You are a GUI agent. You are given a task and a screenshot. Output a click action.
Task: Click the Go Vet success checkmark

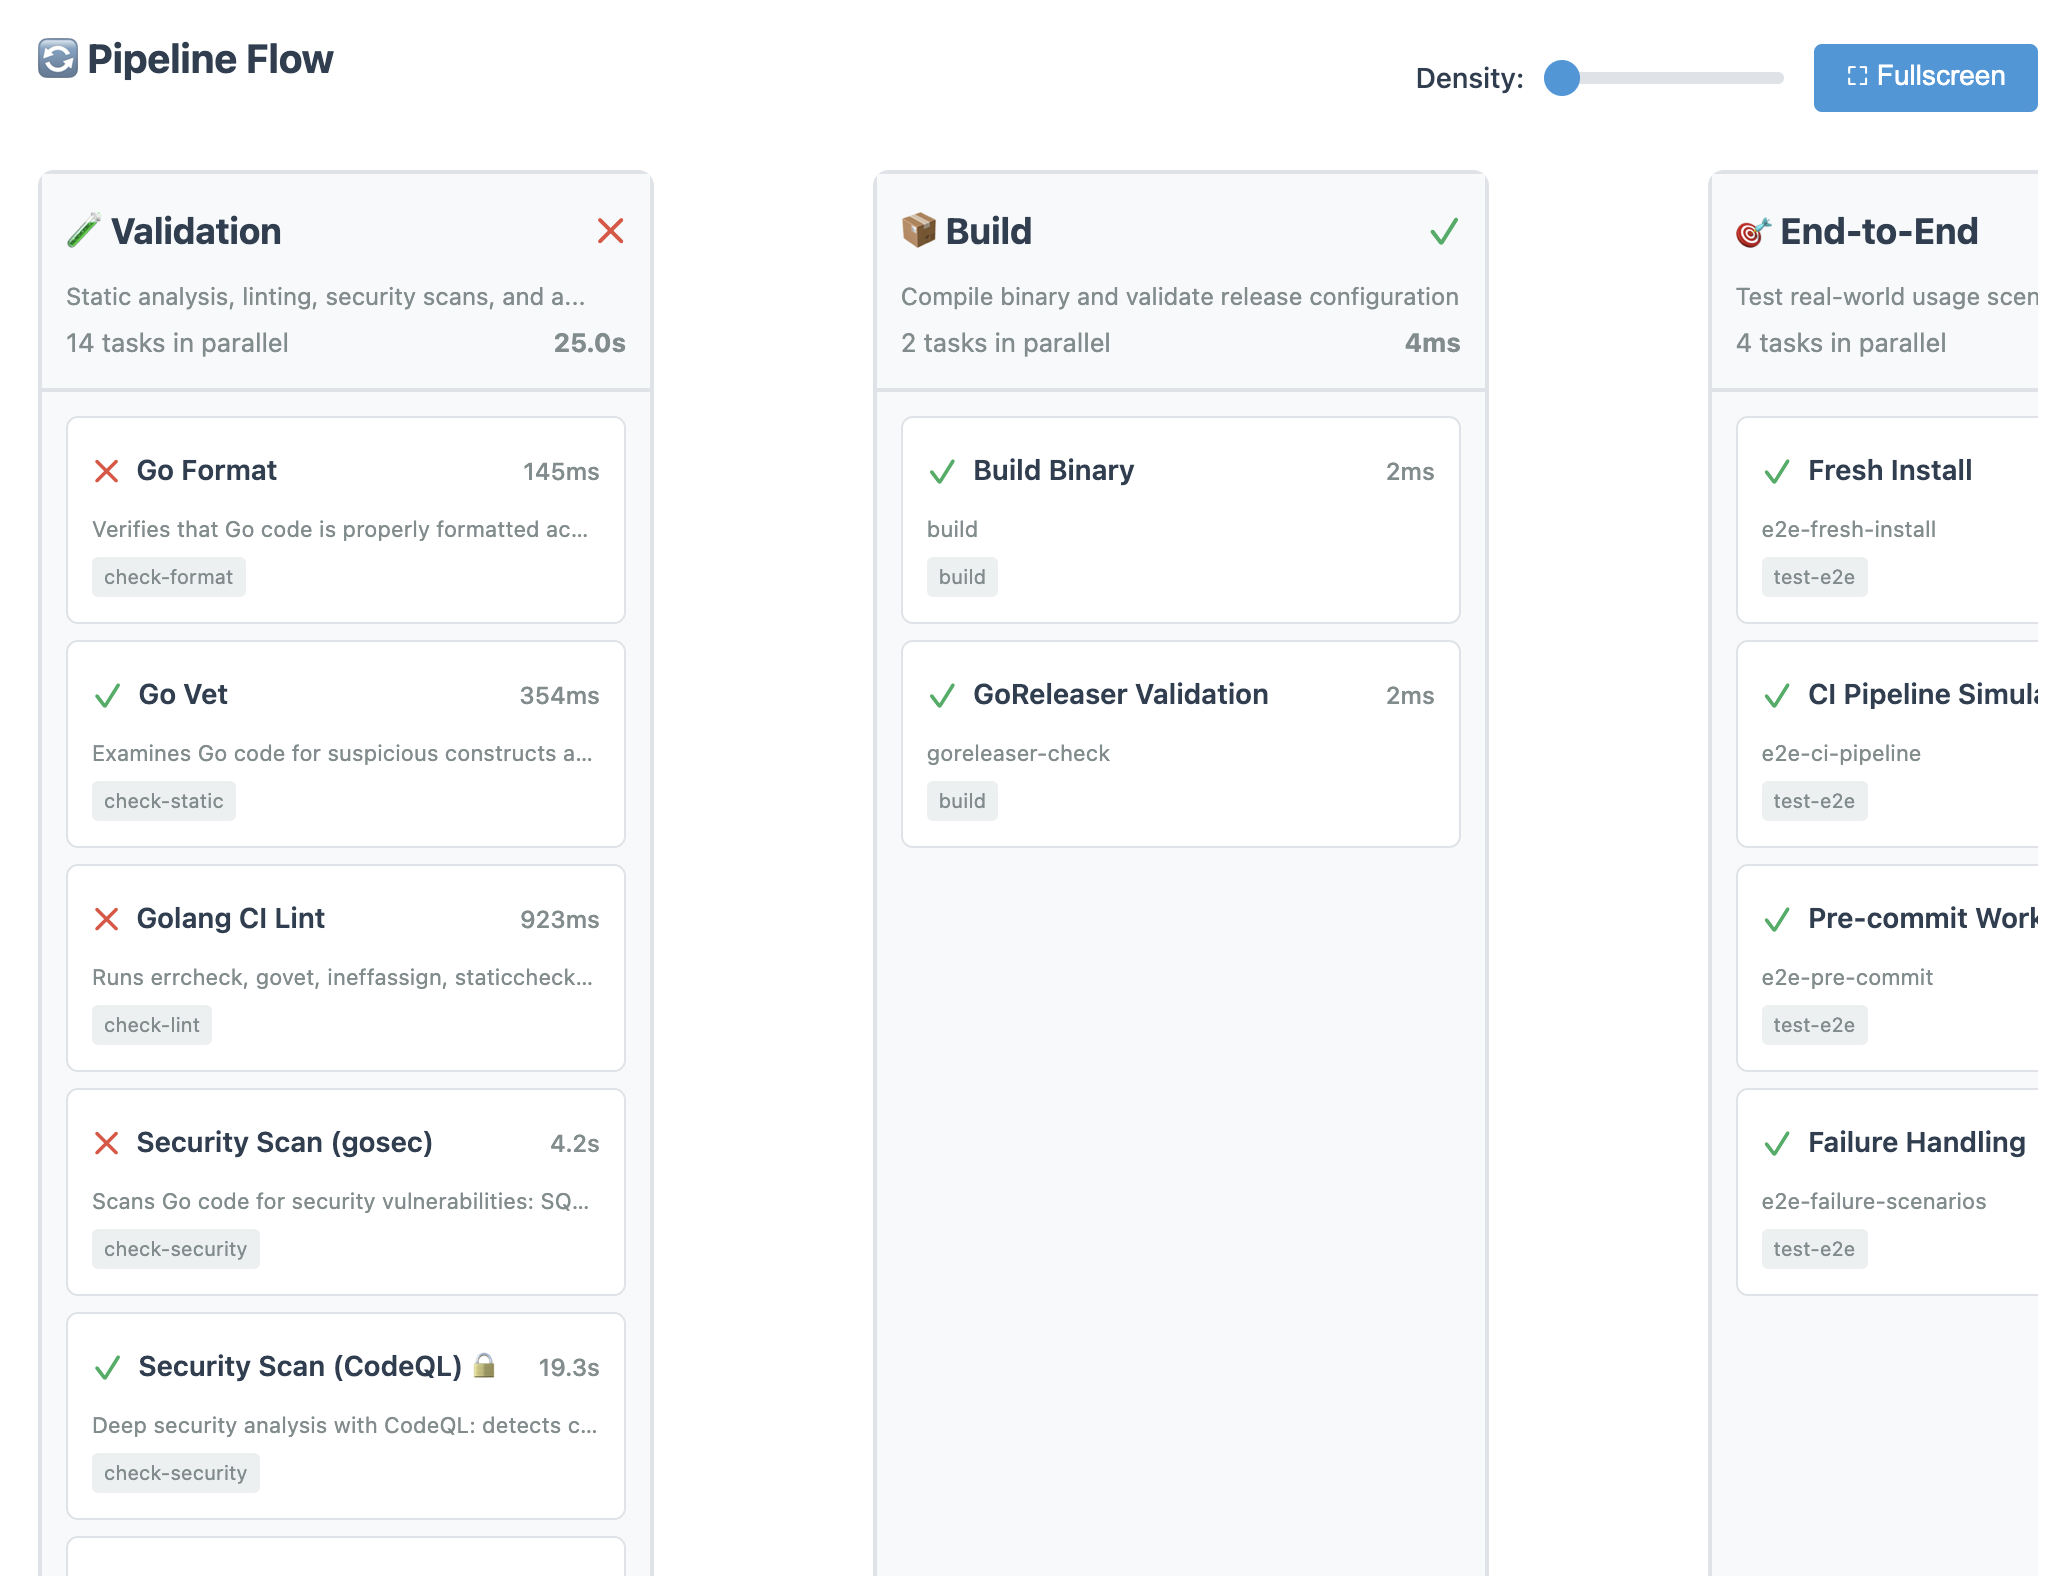(107, 695)
